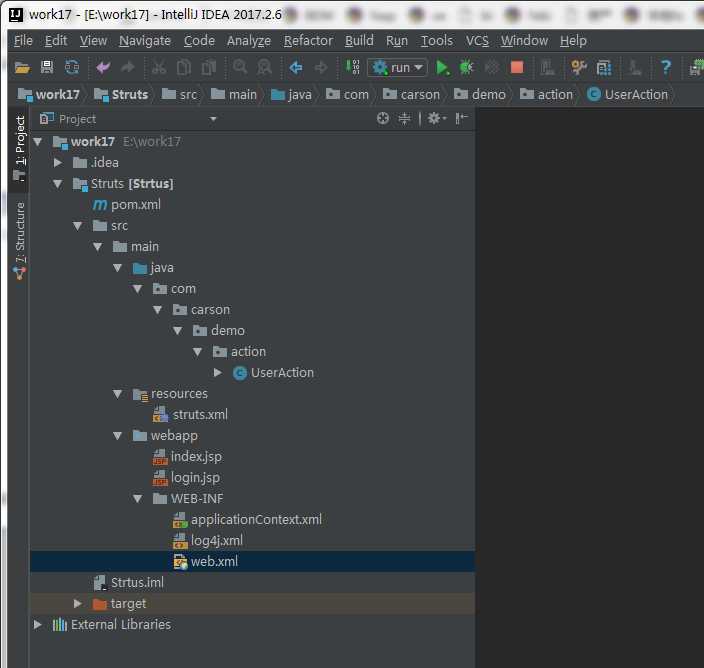
Task: Expand the UserAction class node
Action: pos(218,372)
